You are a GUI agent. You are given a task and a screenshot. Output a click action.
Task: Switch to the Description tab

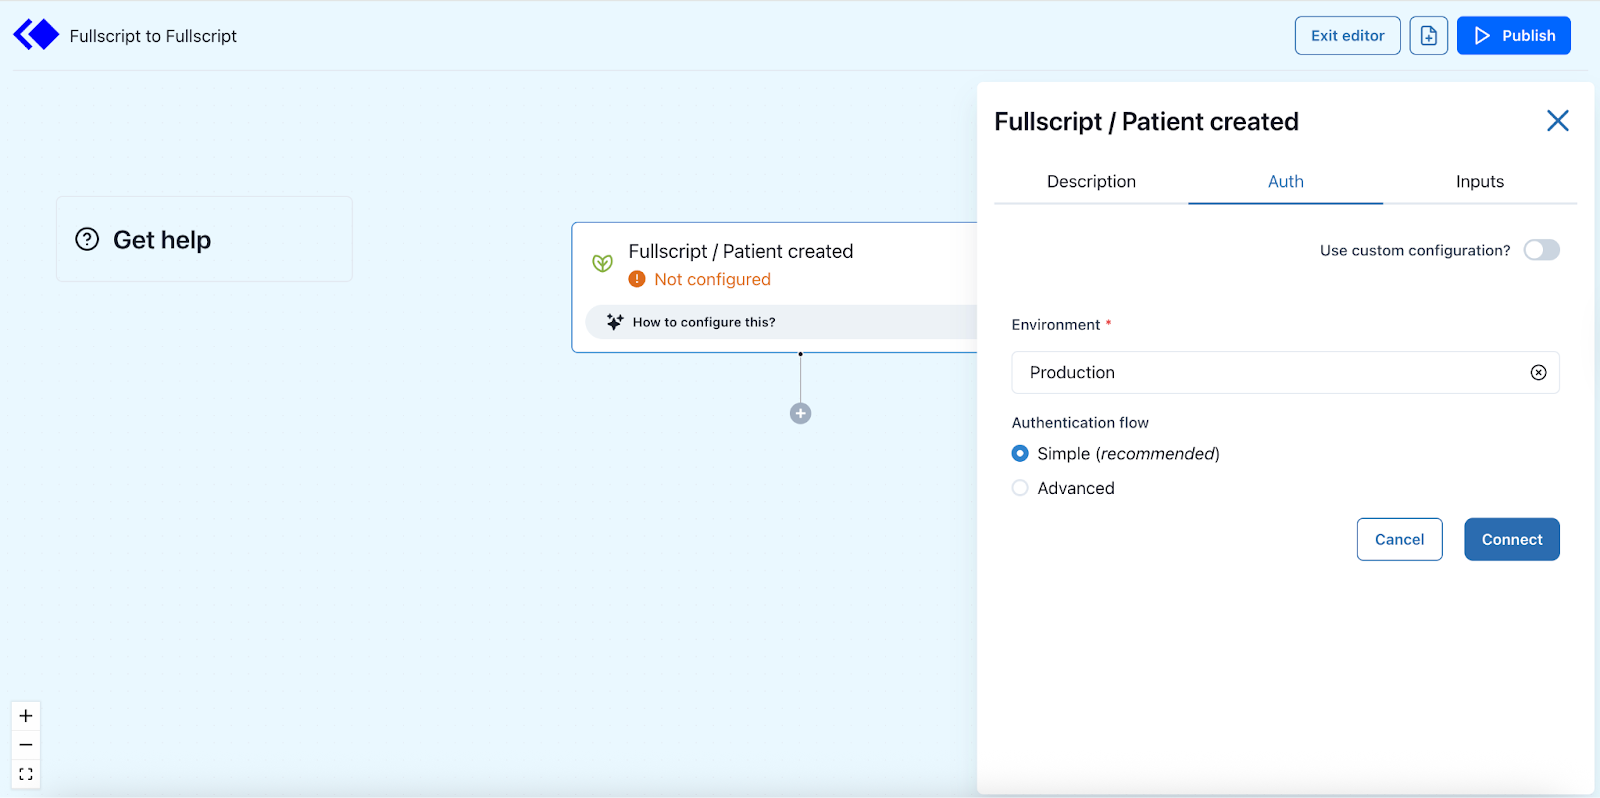1091,182
